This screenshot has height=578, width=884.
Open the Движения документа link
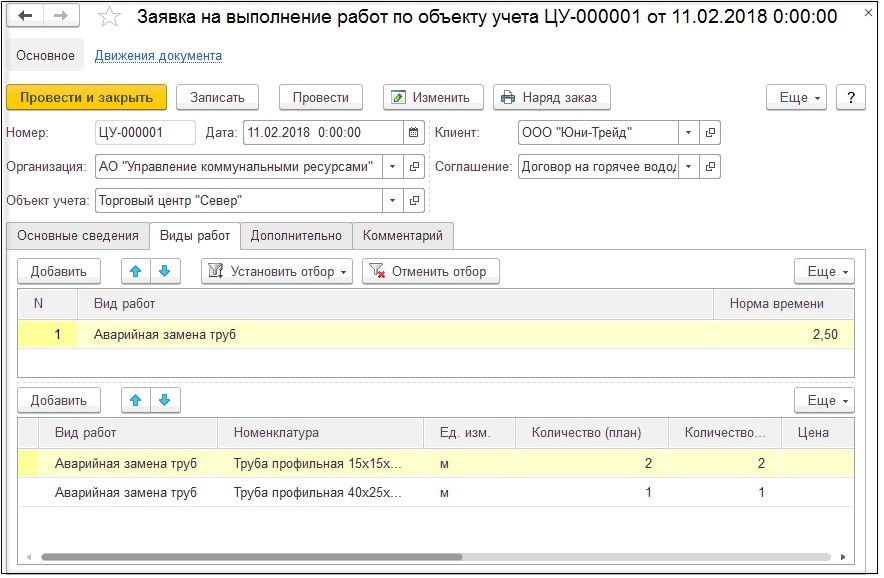point(158,56)
